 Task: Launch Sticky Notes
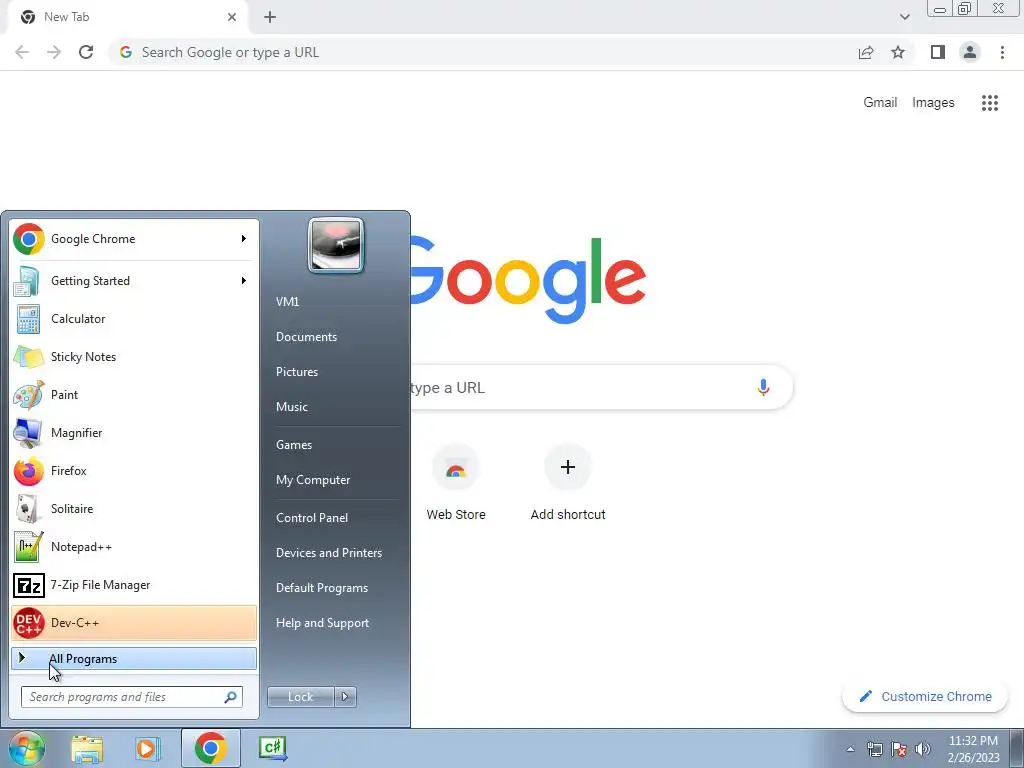pyautogui.click(x=134, y=357)
